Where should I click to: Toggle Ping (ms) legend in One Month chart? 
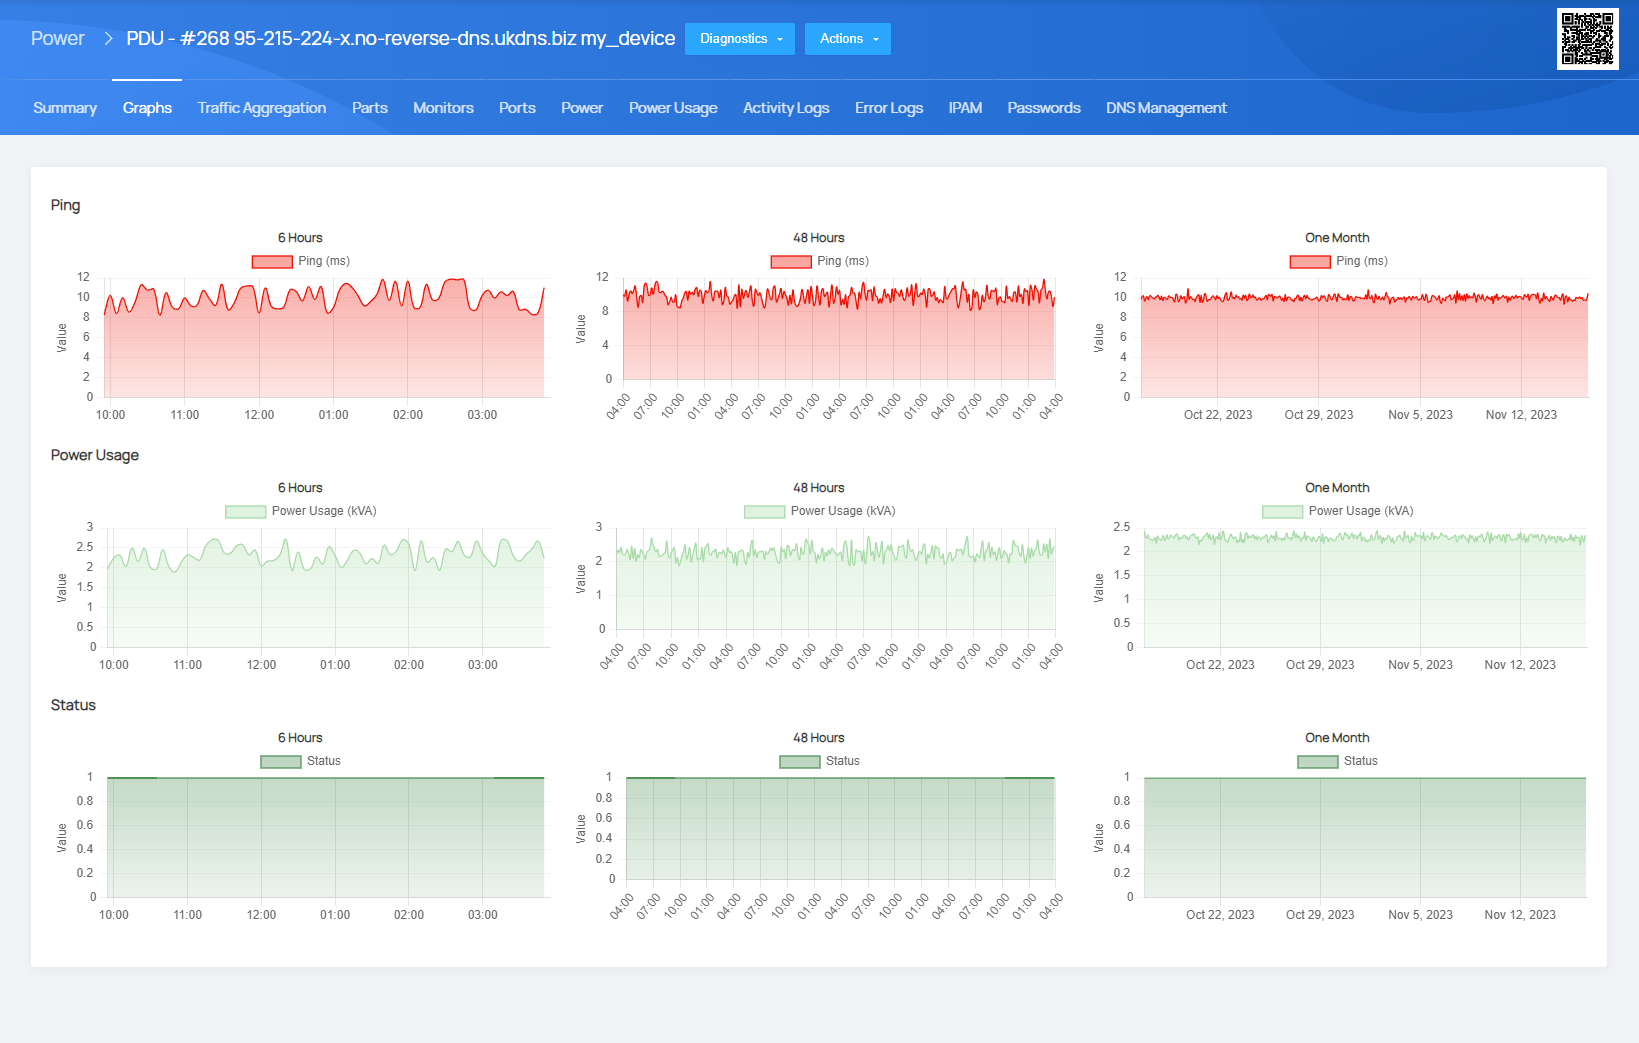pyautogui.click(x=1339, y=261)
